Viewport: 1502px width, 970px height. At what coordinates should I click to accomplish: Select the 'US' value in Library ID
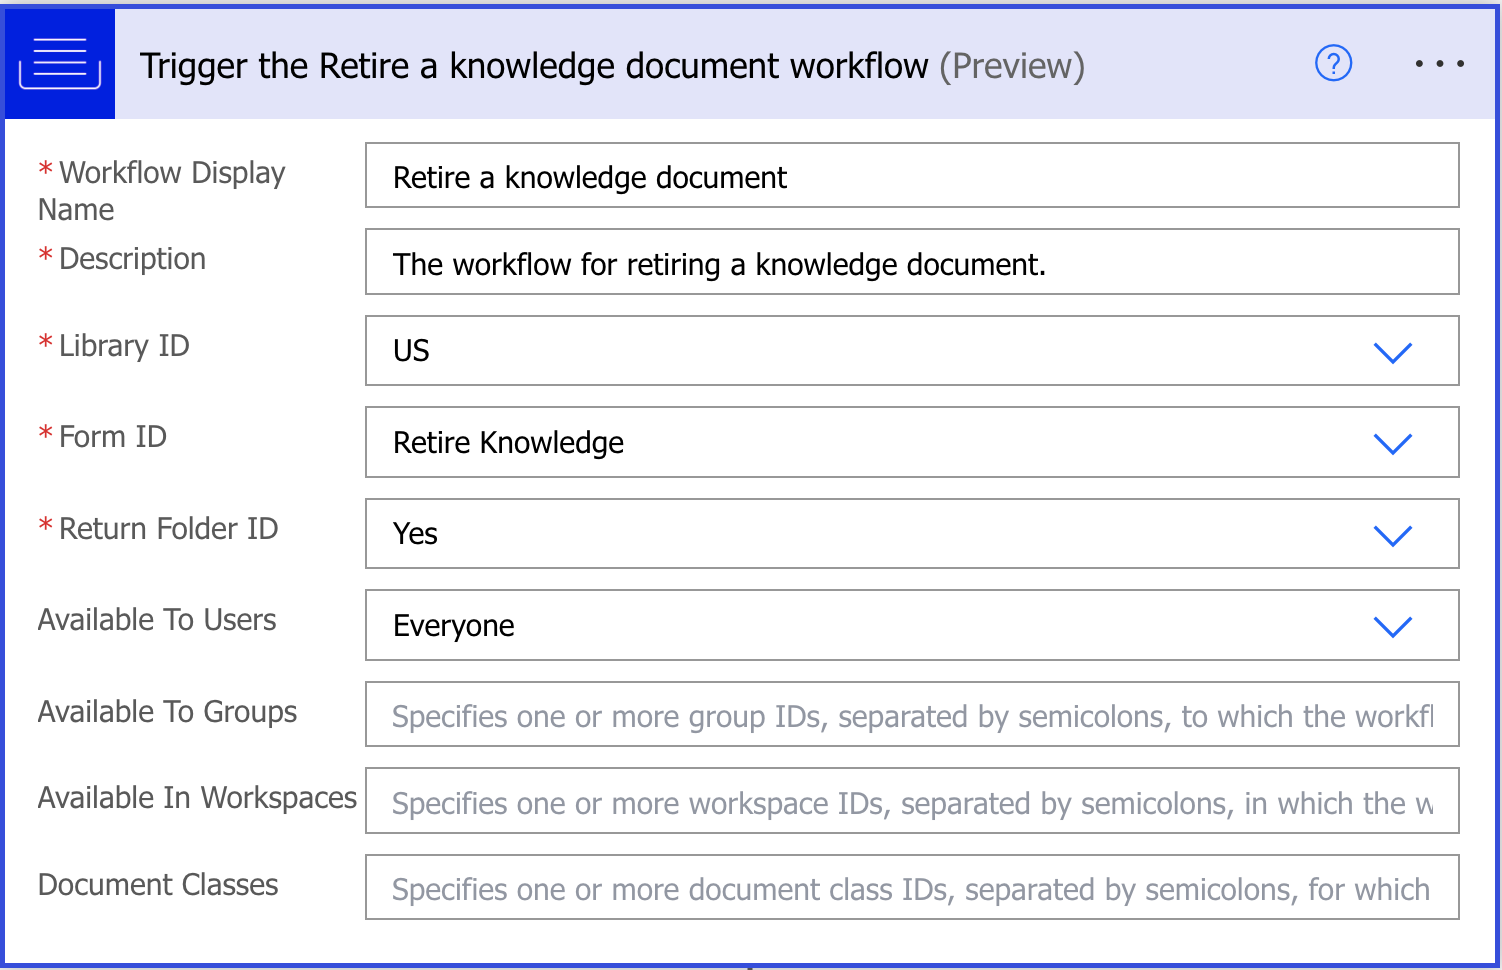(412, 351)
